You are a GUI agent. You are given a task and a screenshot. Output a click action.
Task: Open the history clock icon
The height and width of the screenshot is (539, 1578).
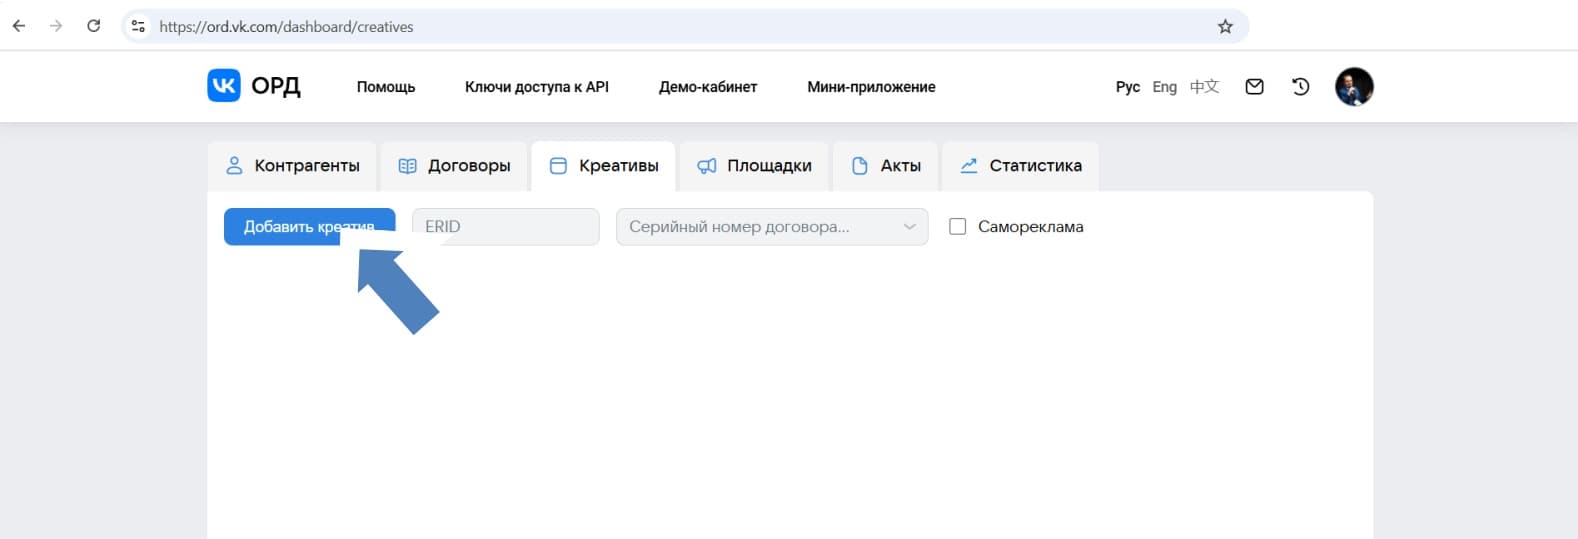(1300, 87)
